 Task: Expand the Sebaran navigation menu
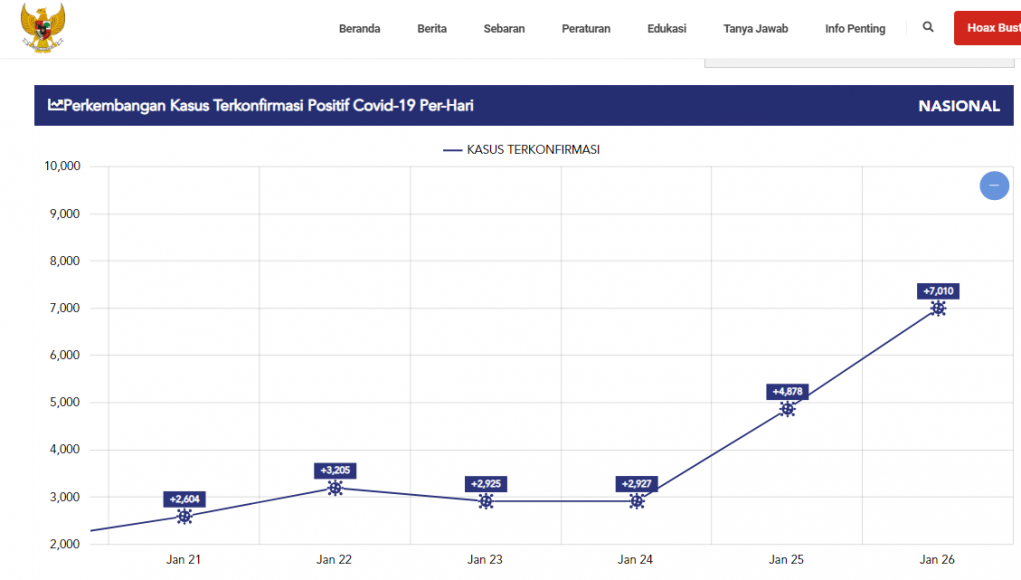[x=504, y=29]
